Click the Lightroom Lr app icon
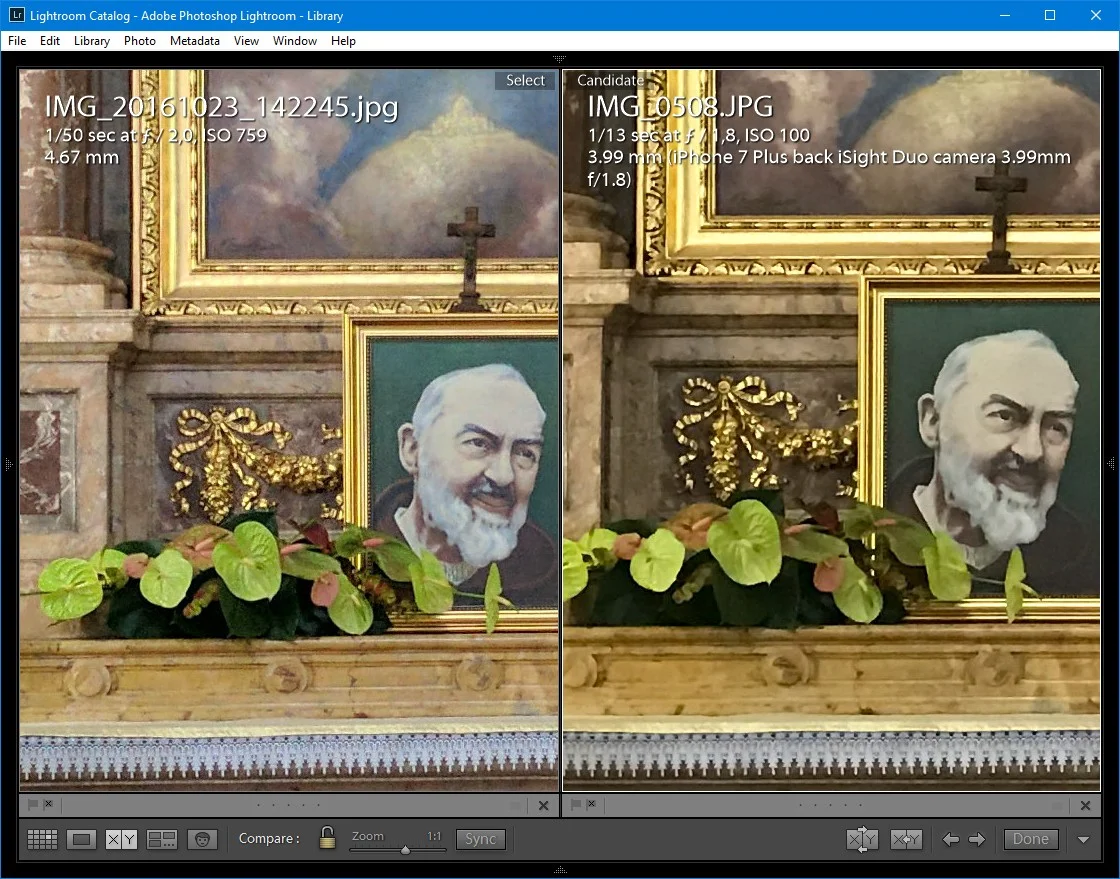1120x879 pixels. [x=16, y=15]
